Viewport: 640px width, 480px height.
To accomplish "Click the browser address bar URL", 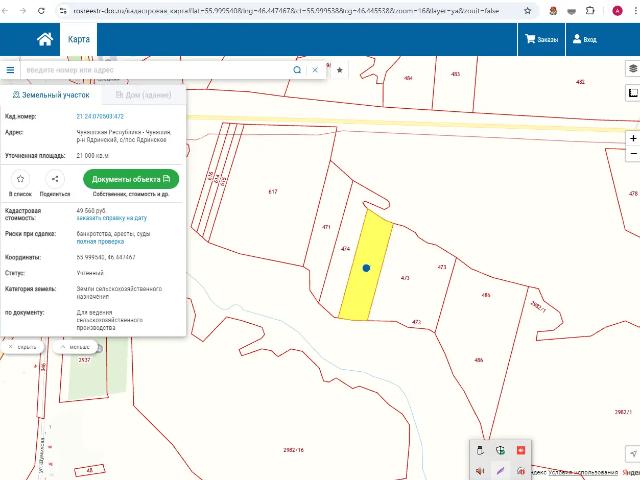I will pyautogui.click(x=286, y=11).
